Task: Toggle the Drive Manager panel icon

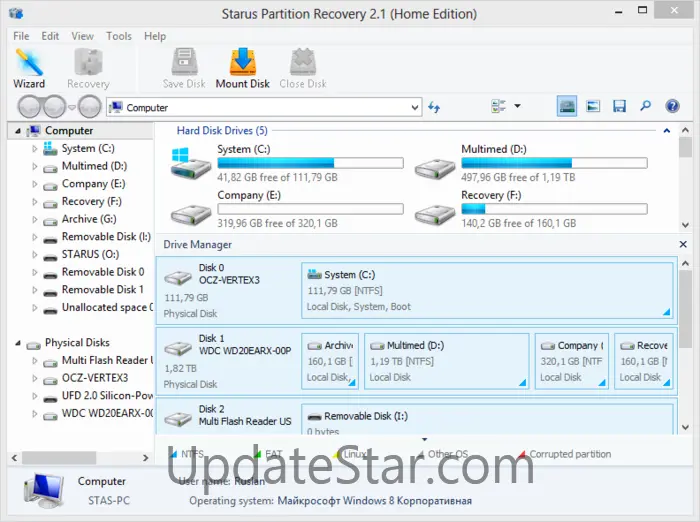Action: click(567, 106)
